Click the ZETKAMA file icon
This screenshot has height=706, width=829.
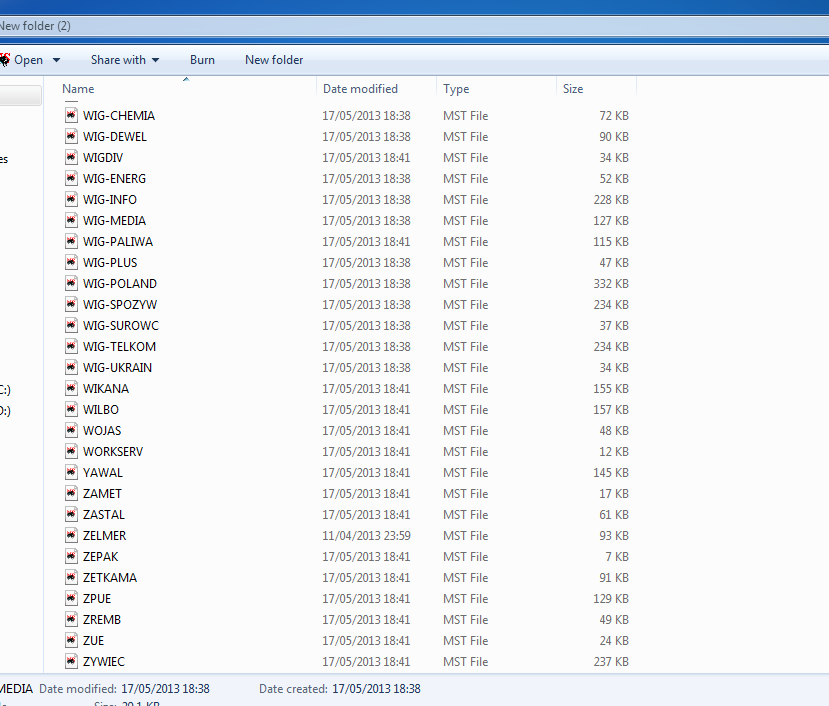click(x=71, y=577)
